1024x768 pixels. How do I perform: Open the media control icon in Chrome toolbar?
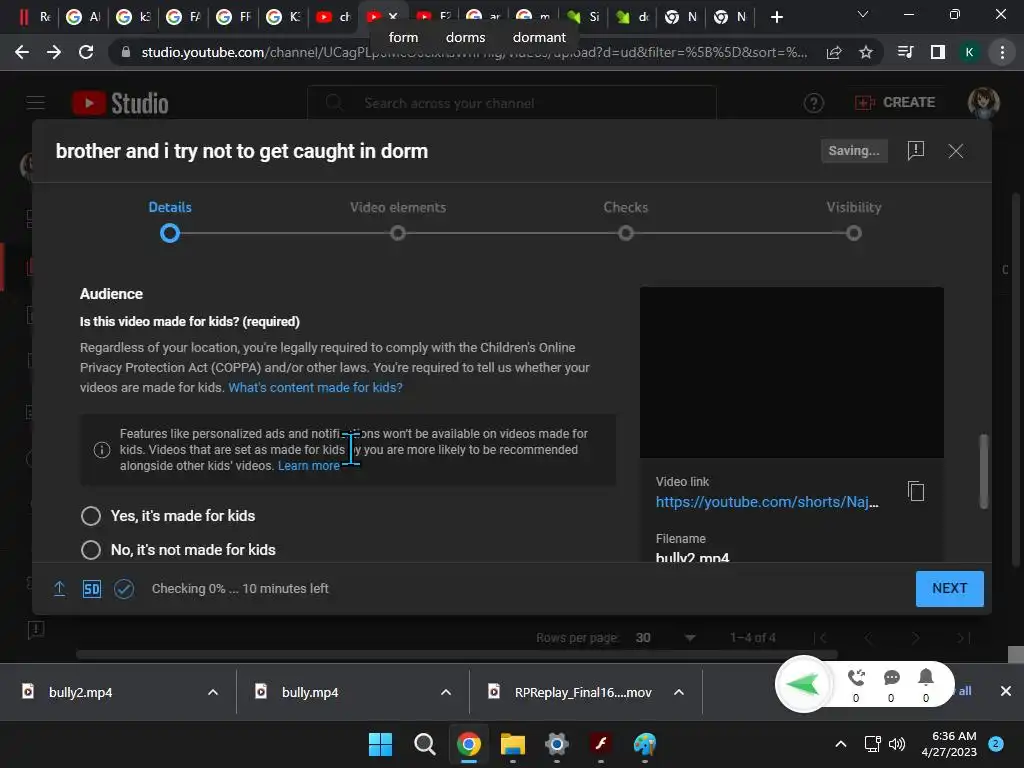(x=905, y=52)
